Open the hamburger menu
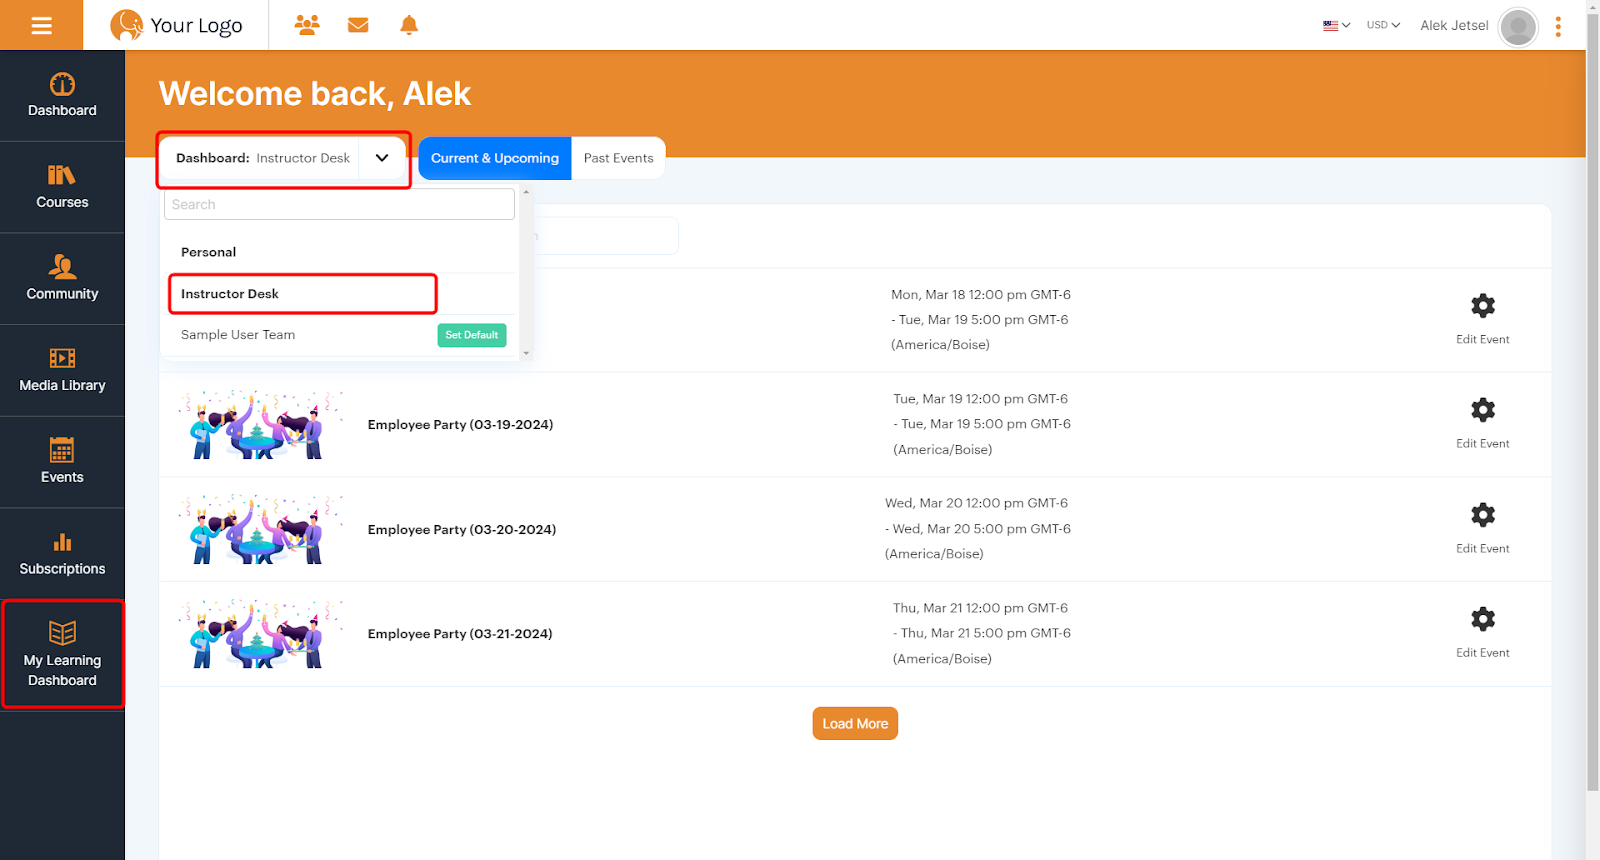The height and width of the screenshot is (860, 1600). (41, 25)
